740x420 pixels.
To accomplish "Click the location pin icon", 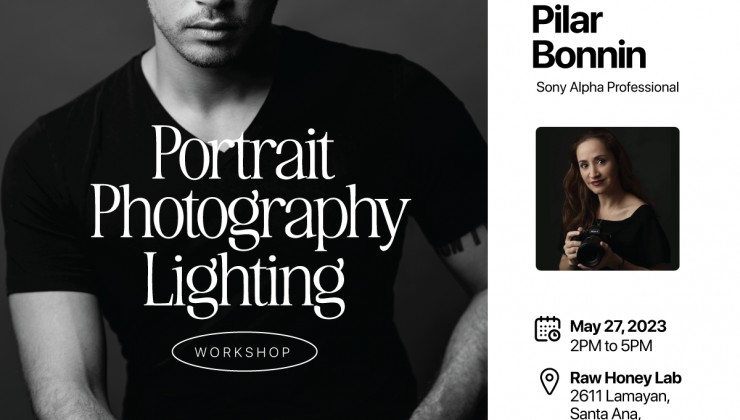I will pos(549,381).
